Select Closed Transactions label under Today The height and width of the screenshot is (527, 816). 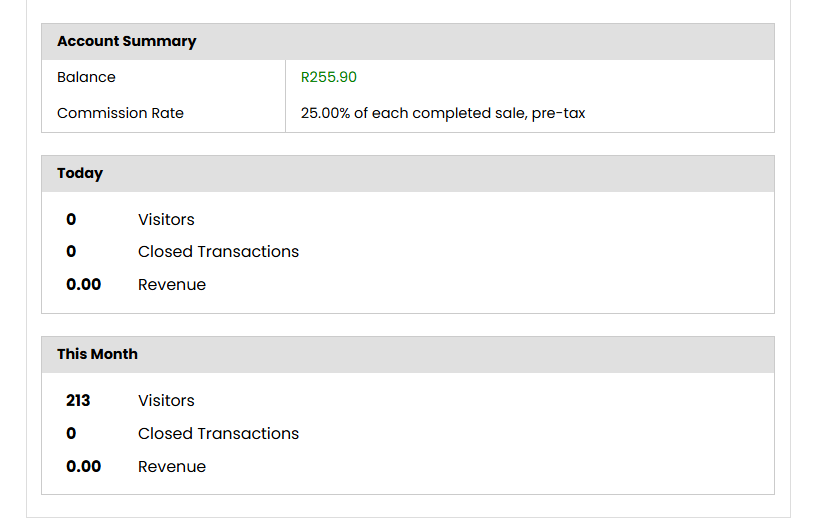(x=218, y=252)
